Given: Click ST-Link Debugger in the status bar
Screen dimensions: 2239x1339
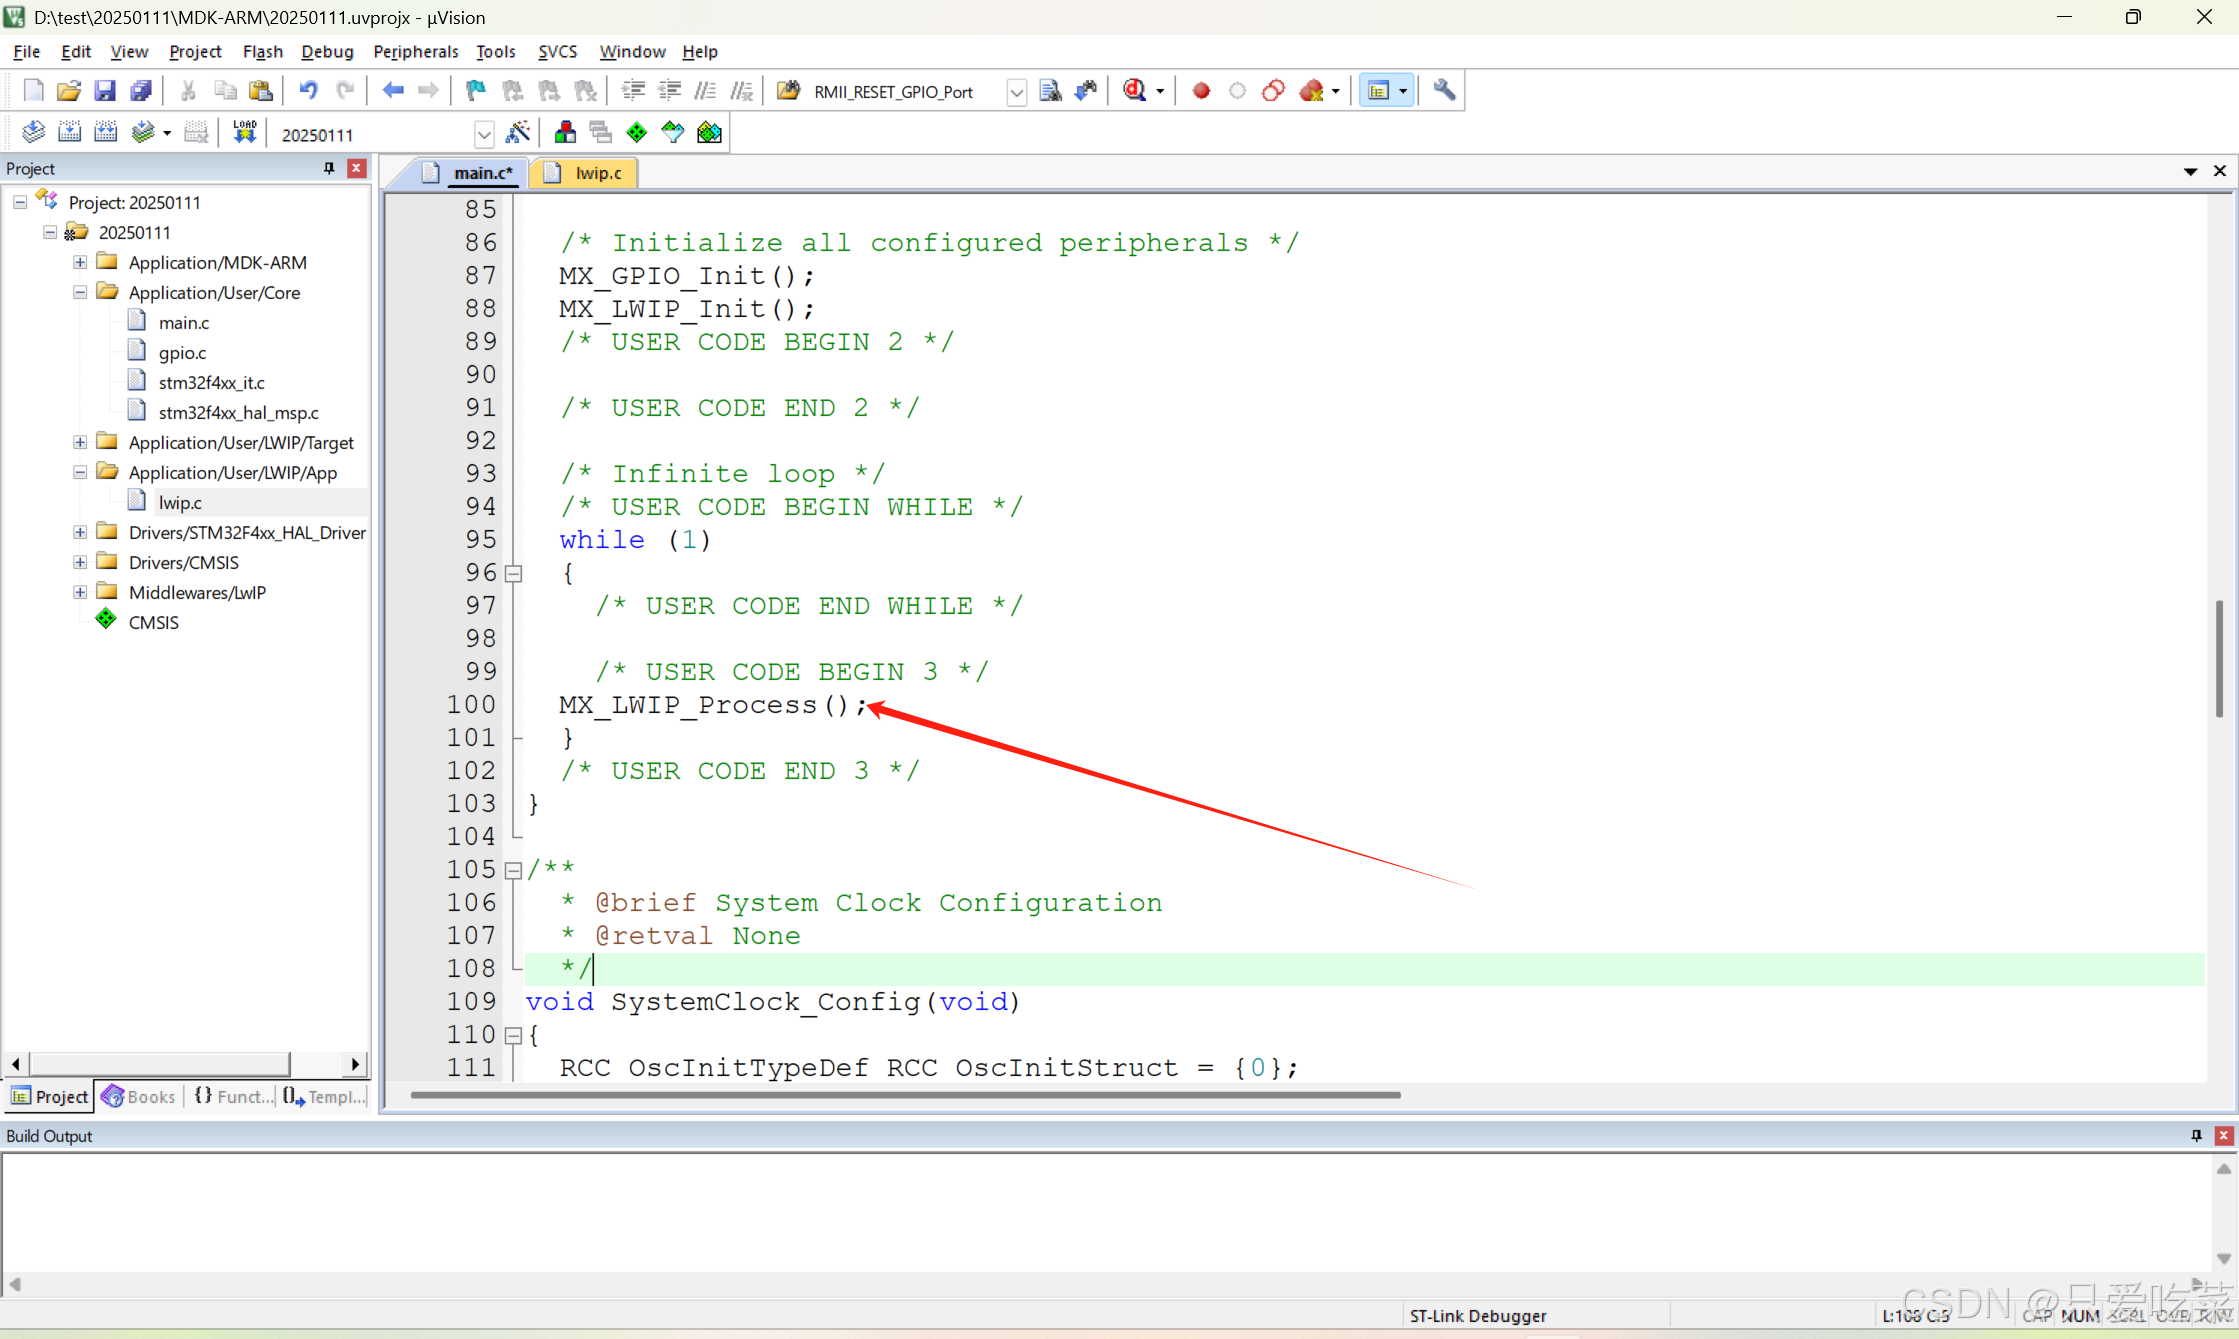Looking at the screenshot, I should point(1478,1315).
